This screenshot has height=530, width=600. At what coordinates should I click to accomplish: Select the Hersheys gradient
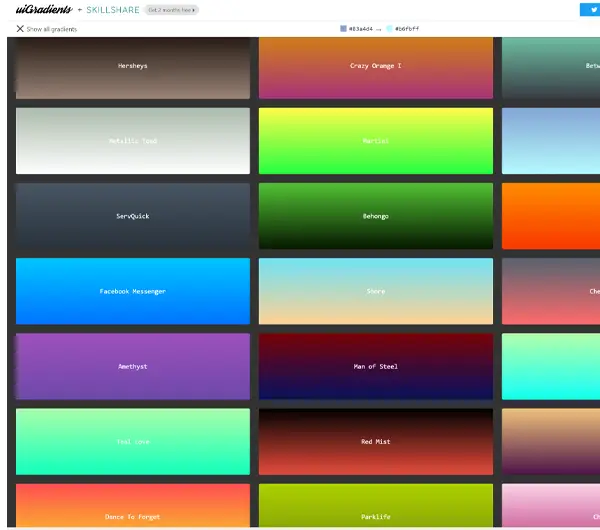(132, 67)
